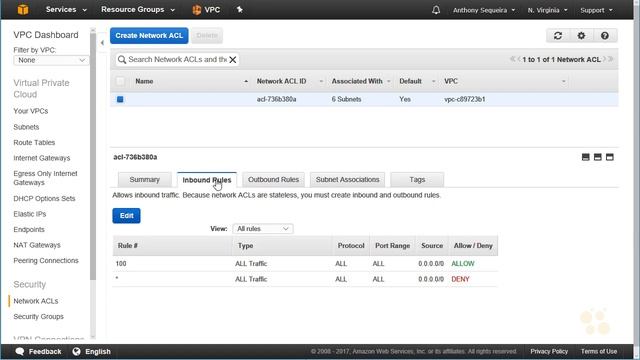Switch to the Outbound Rules tab
The width and height of the screenshot is (640, 360).
[x=273, y=180]
